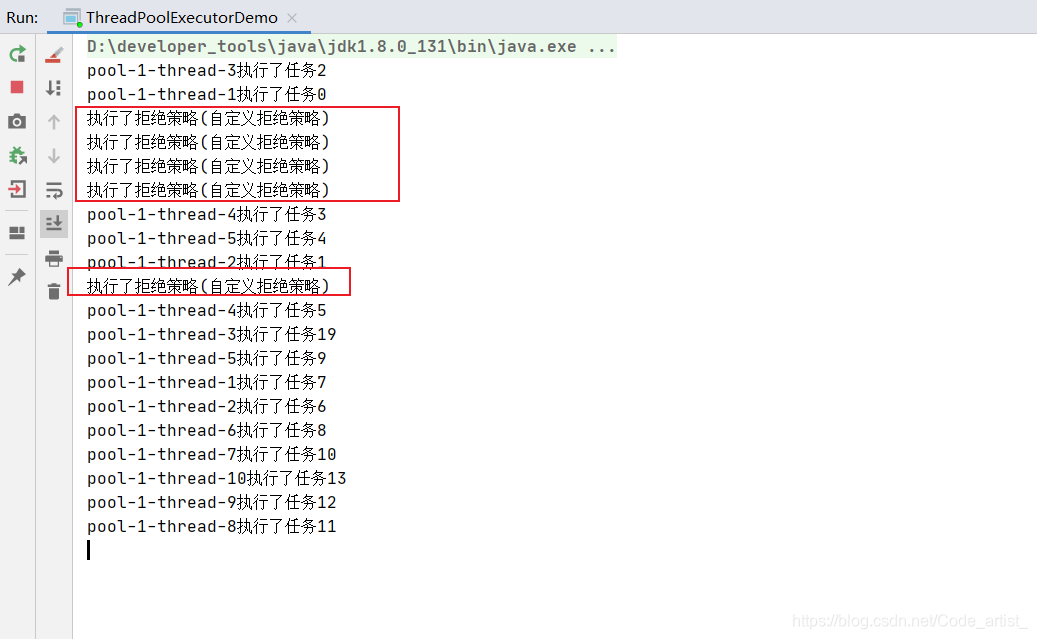
Task: Click the line 'pool-1-thread-7执行了任务10'
Action: pos(212,455)
